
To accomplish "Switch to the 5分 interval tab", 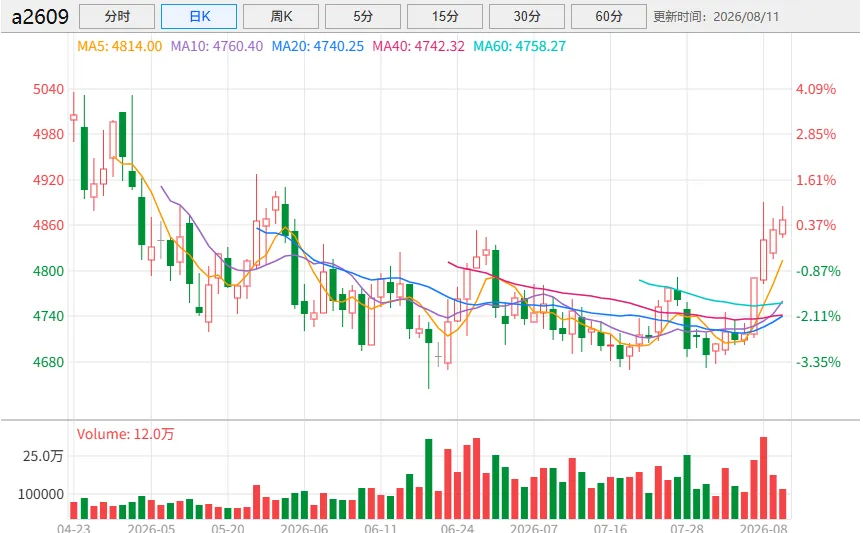I will coord(363,17).
